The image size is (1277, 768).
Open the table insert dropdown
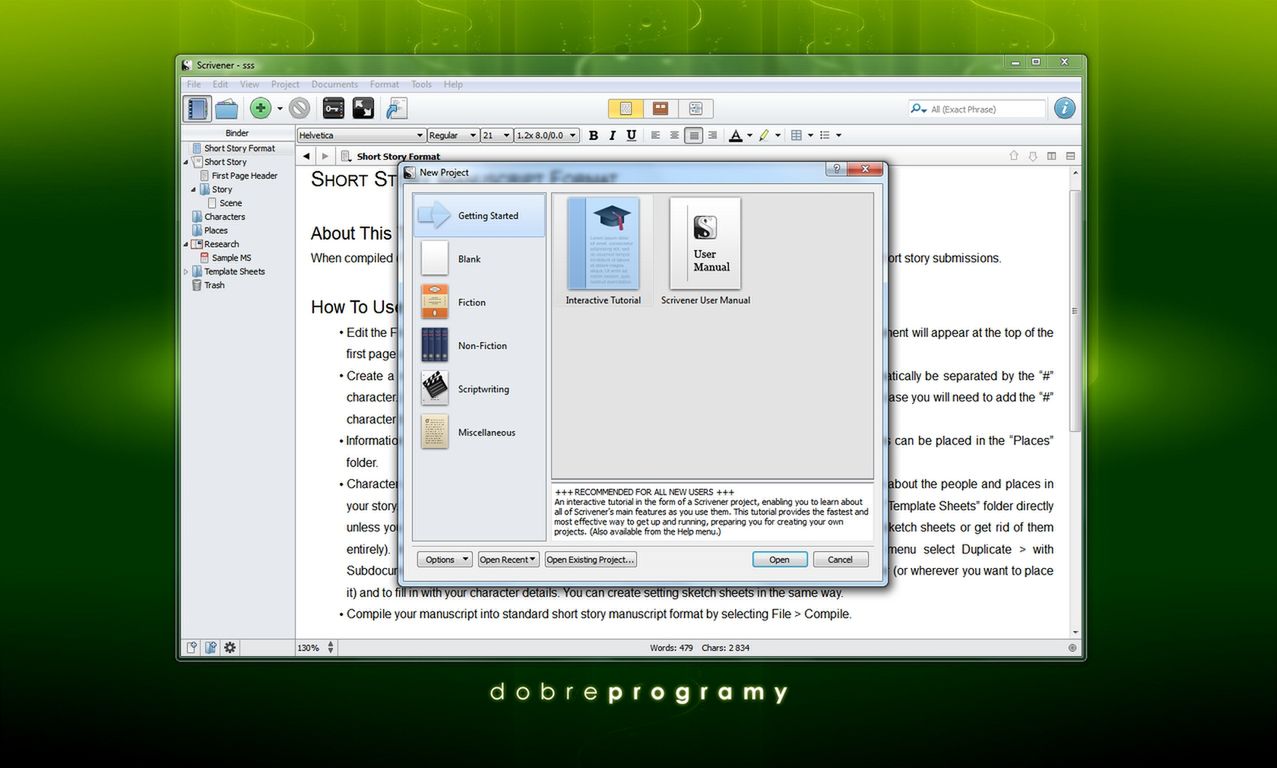810,135
